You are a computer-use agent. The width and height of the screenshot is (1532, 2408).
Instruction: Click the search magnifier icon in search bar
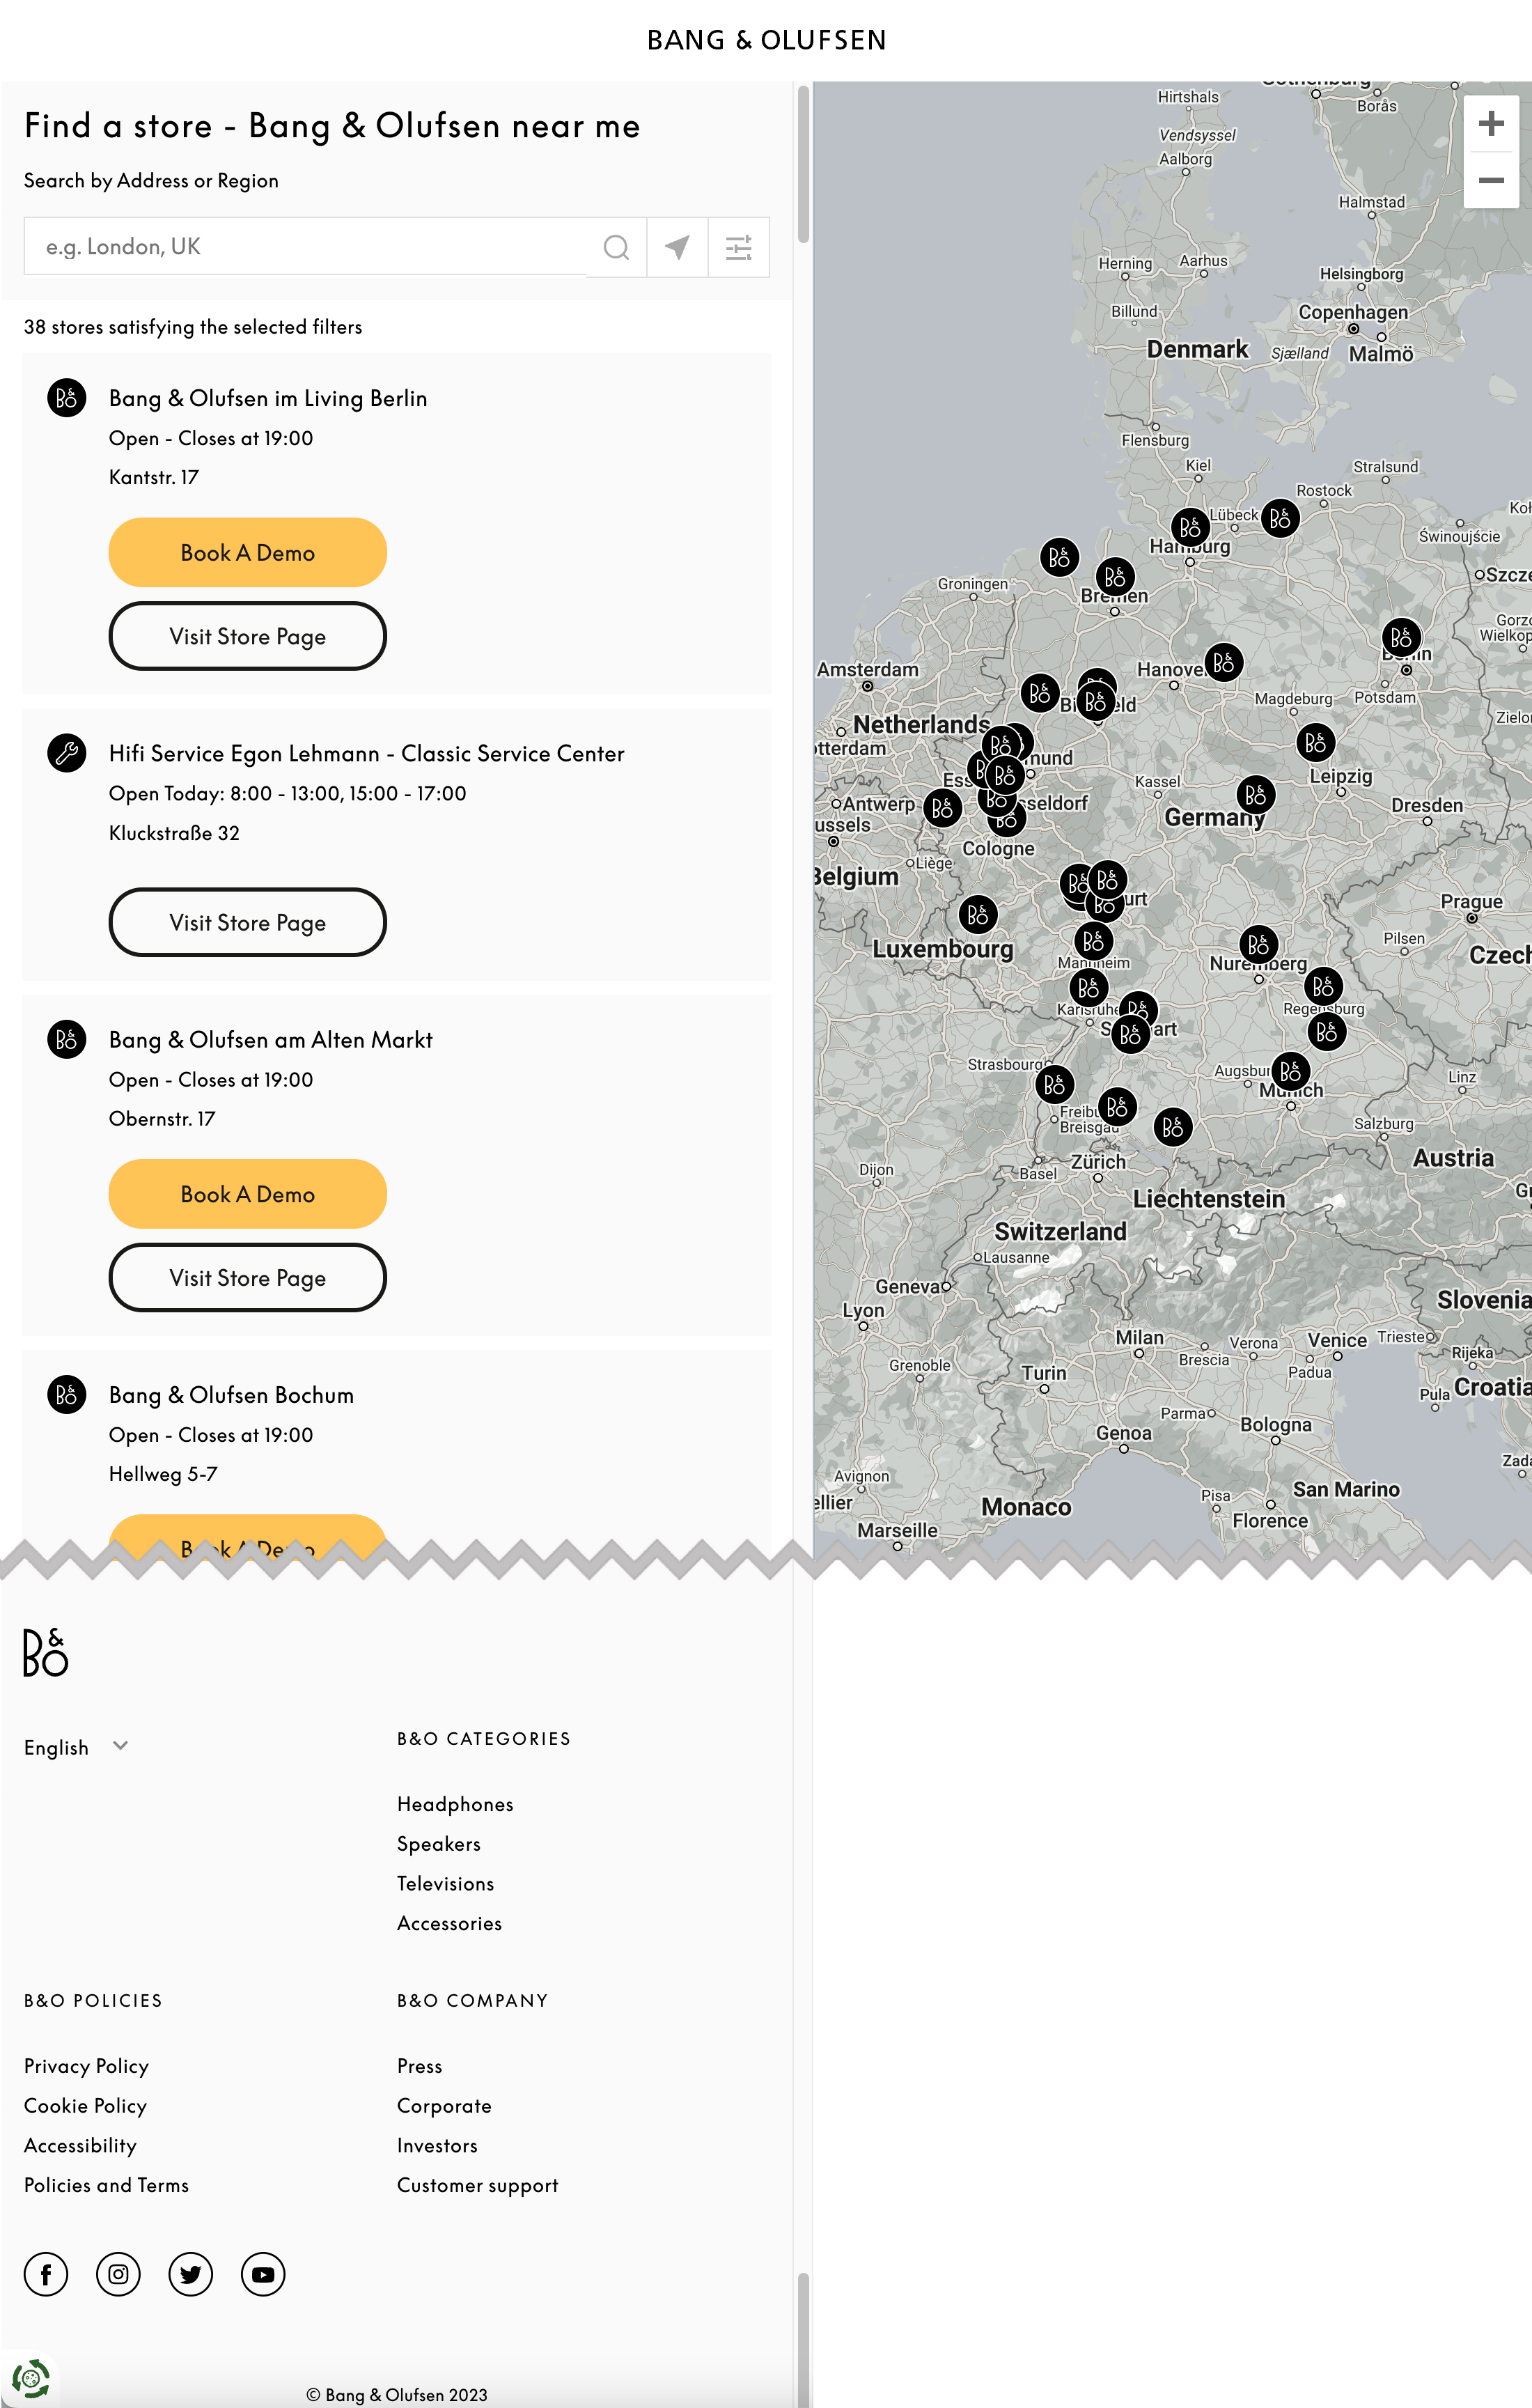(x=615, y=246)
